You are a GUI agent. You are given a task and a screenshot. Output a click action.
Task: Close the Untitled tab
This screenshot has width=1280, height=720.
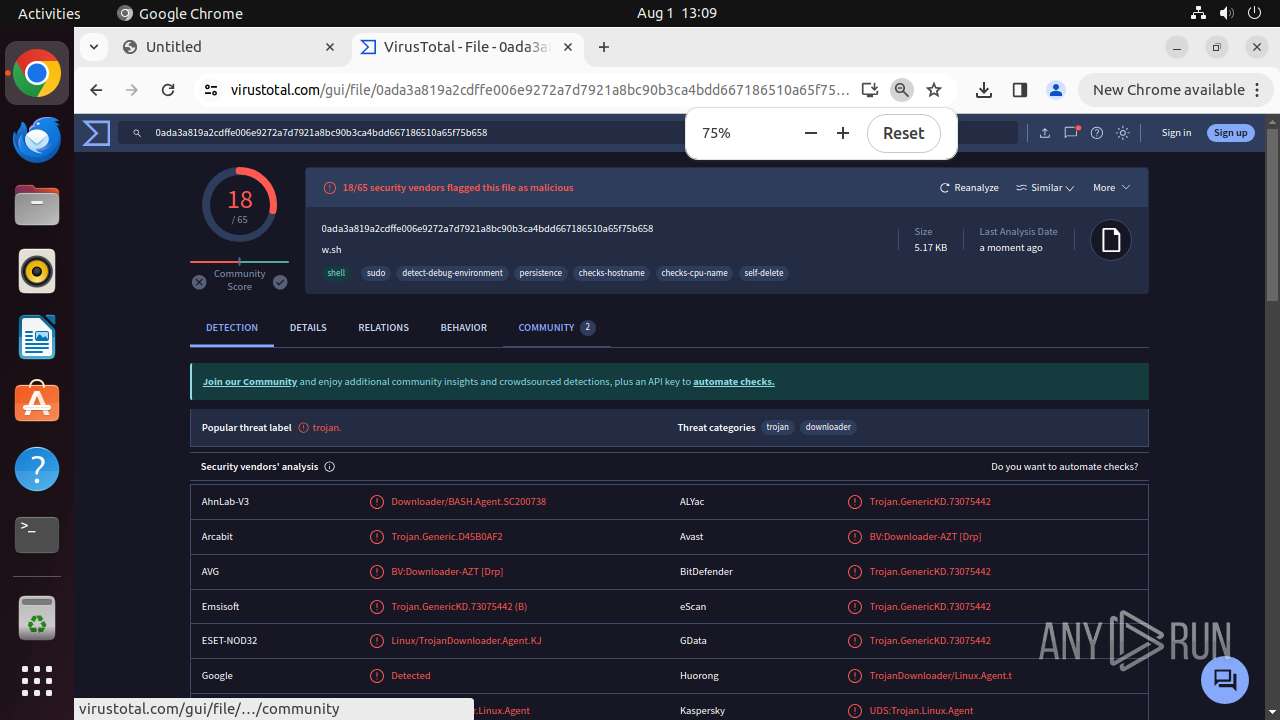(330, 47)
